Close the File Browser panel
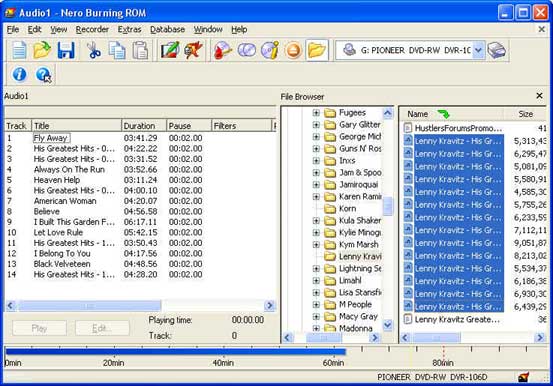This screenshot has width=553, height=386. 539,96
